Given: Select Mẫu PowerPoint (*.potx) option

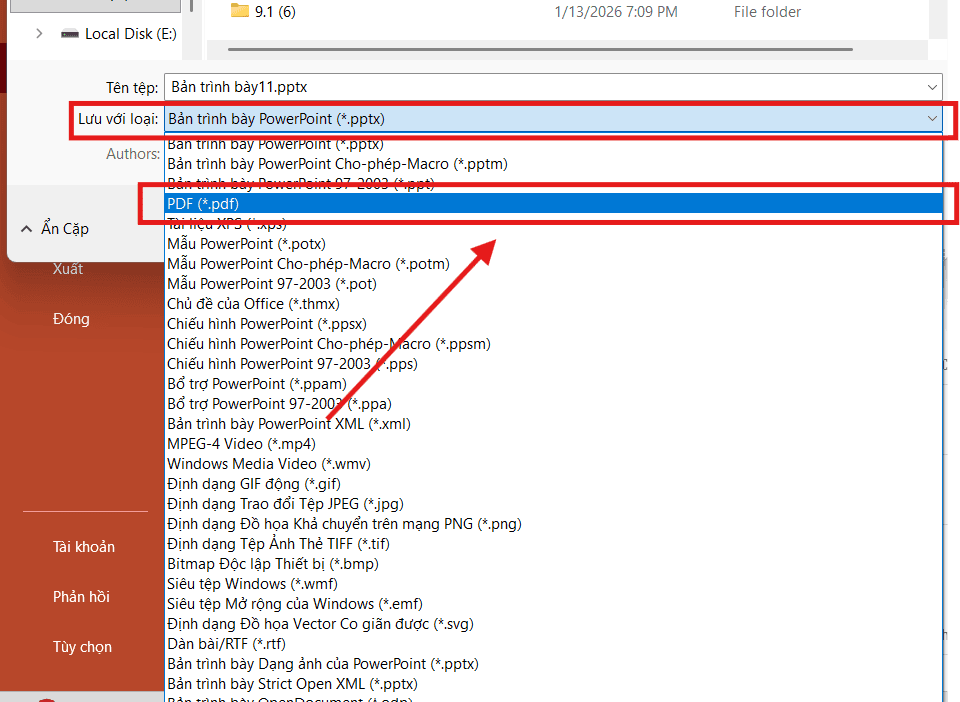Looking at the screenshot, I should (553, 244).
